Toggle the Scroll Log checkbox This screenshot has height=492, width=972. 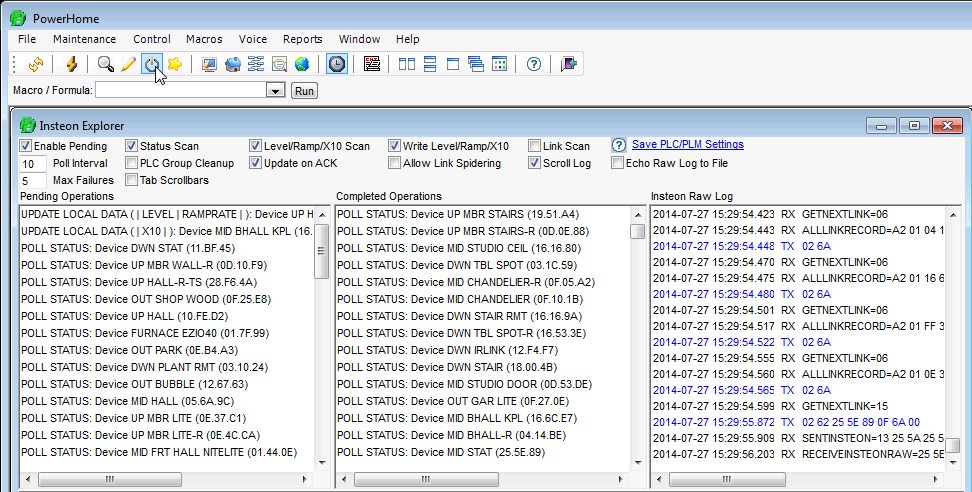tap(534, 163)
